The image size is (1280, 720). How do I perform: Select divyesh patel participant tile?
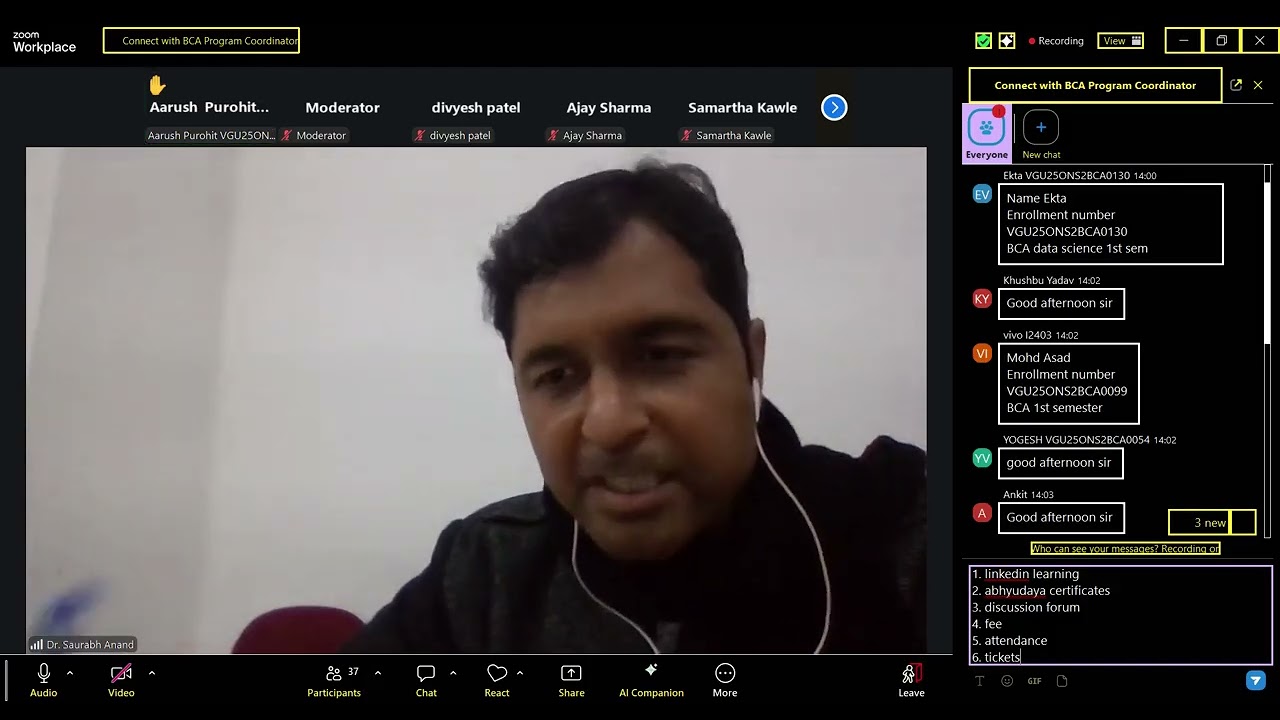pos(475,108)
